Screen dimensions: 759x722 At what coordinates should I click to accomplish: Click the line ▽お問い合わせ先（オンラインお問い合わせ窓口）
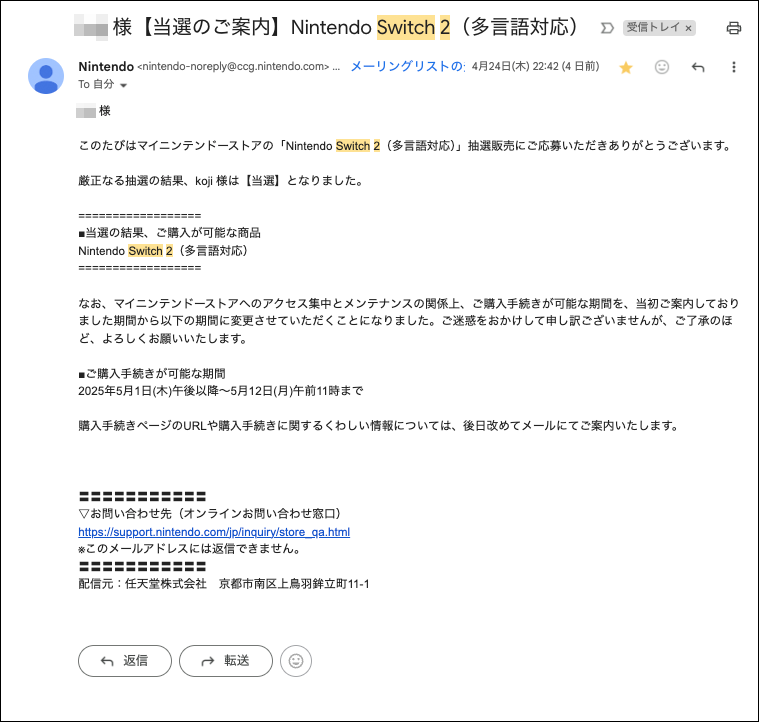click(212, 513)
